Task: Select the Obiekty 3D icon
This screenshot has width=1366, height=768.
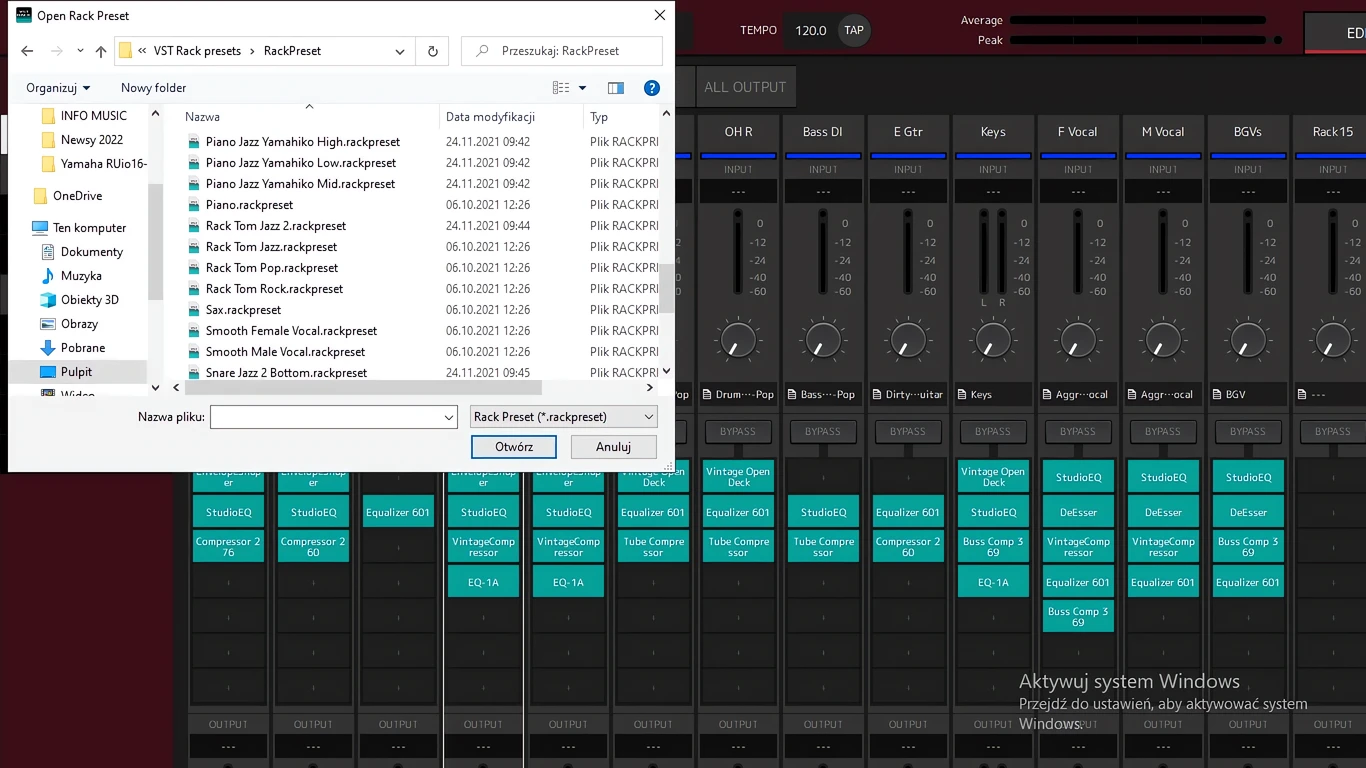Action: click(48, 300)
